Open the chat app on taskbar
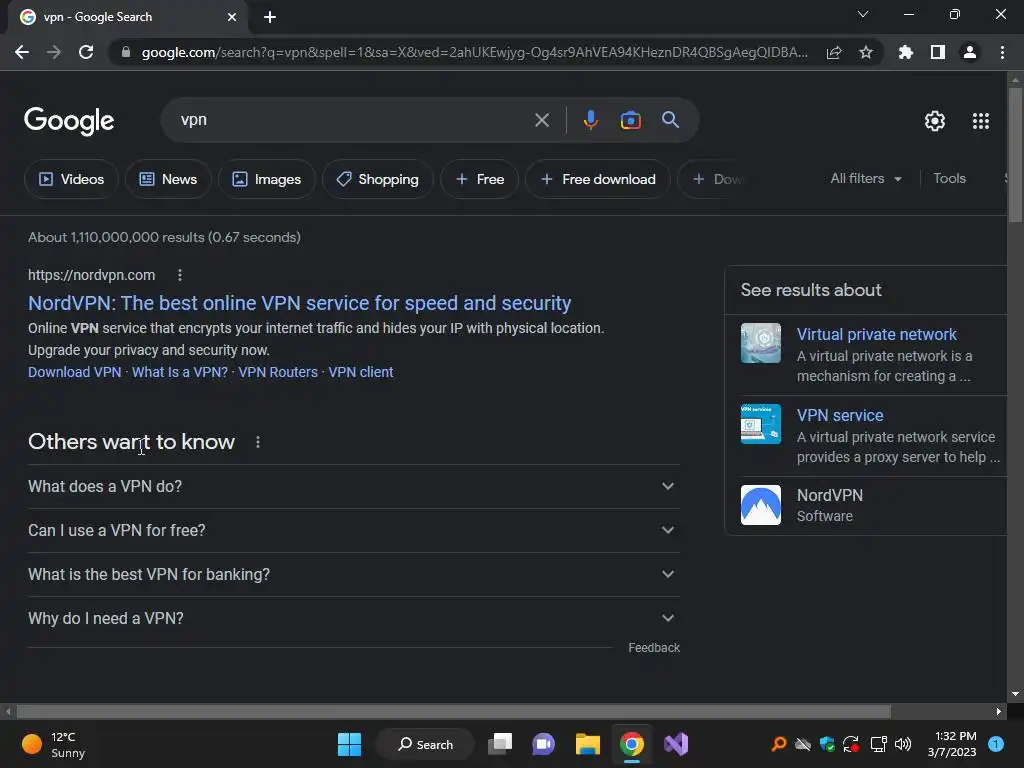Screen dimensions: 1024x768 point(543,744)
